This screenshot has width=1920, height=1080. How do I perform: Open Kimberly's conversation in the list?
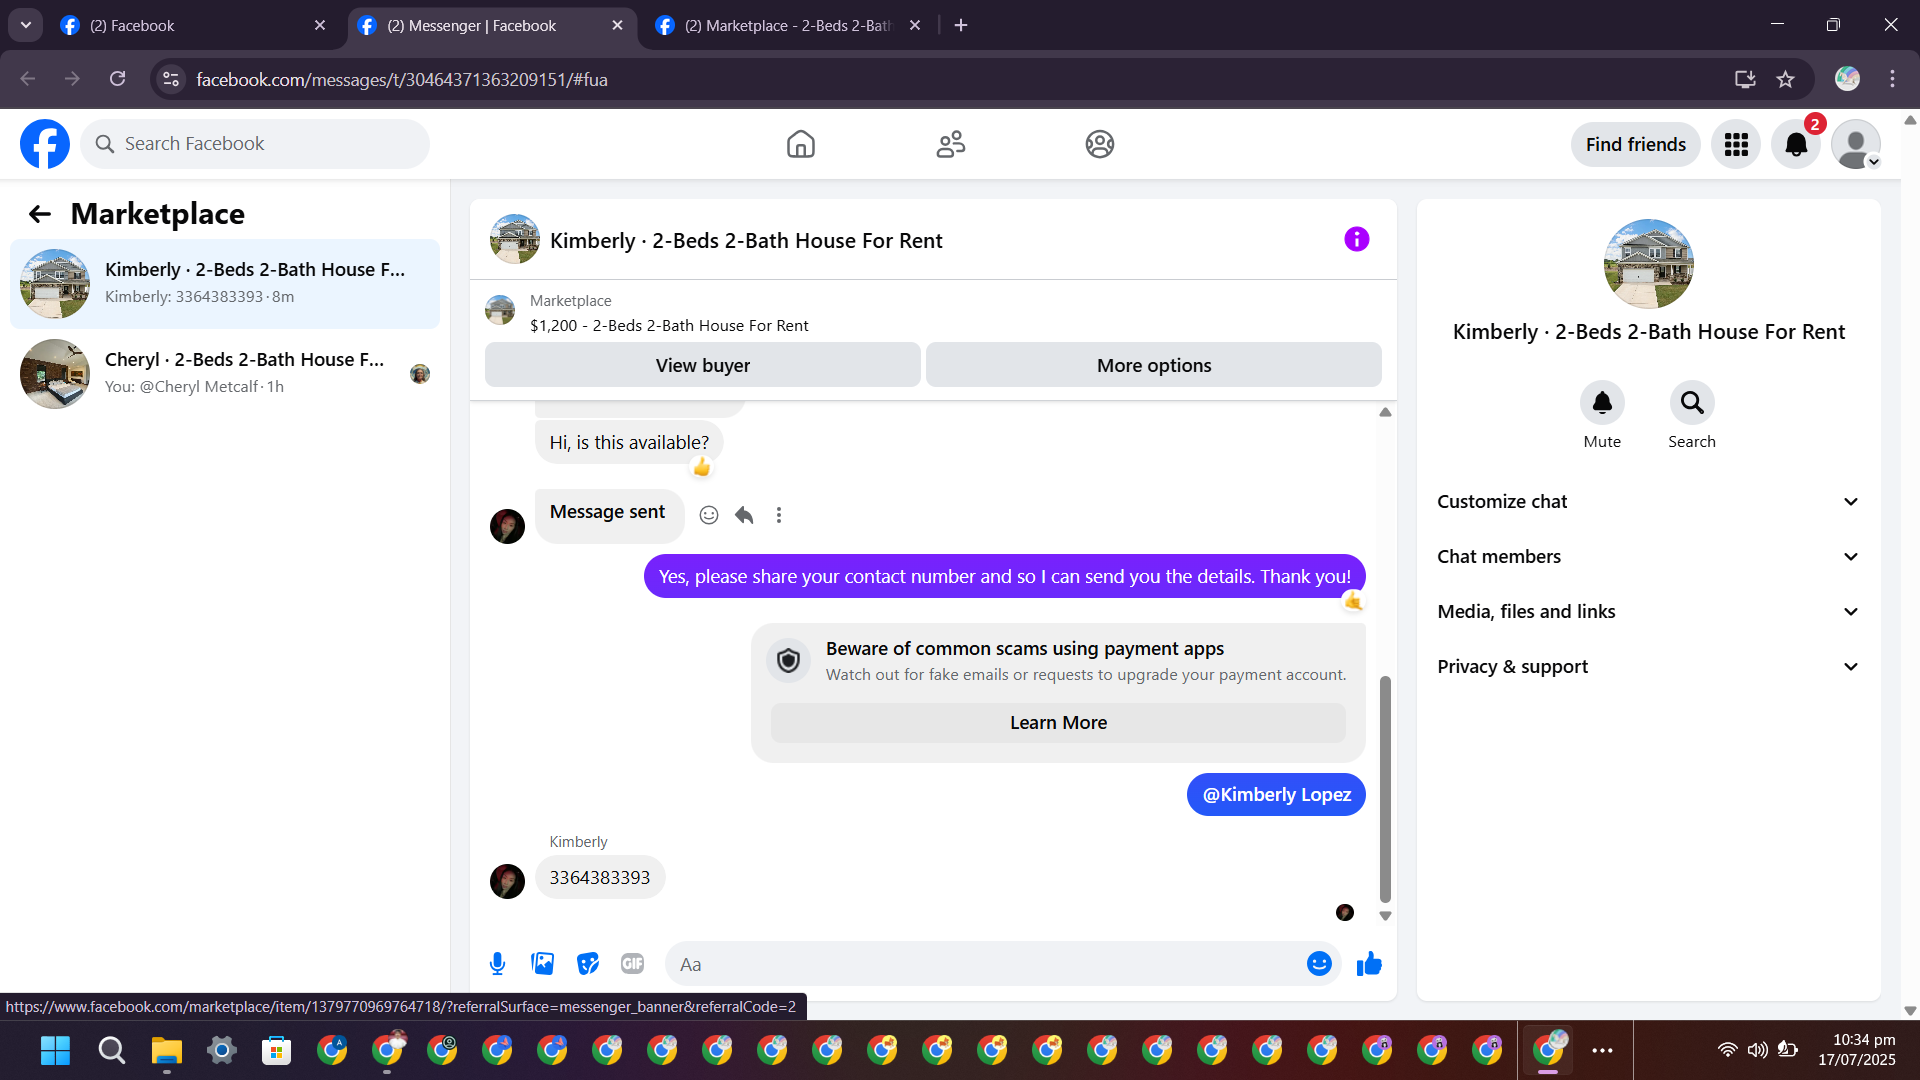click(x=225, y=284)
